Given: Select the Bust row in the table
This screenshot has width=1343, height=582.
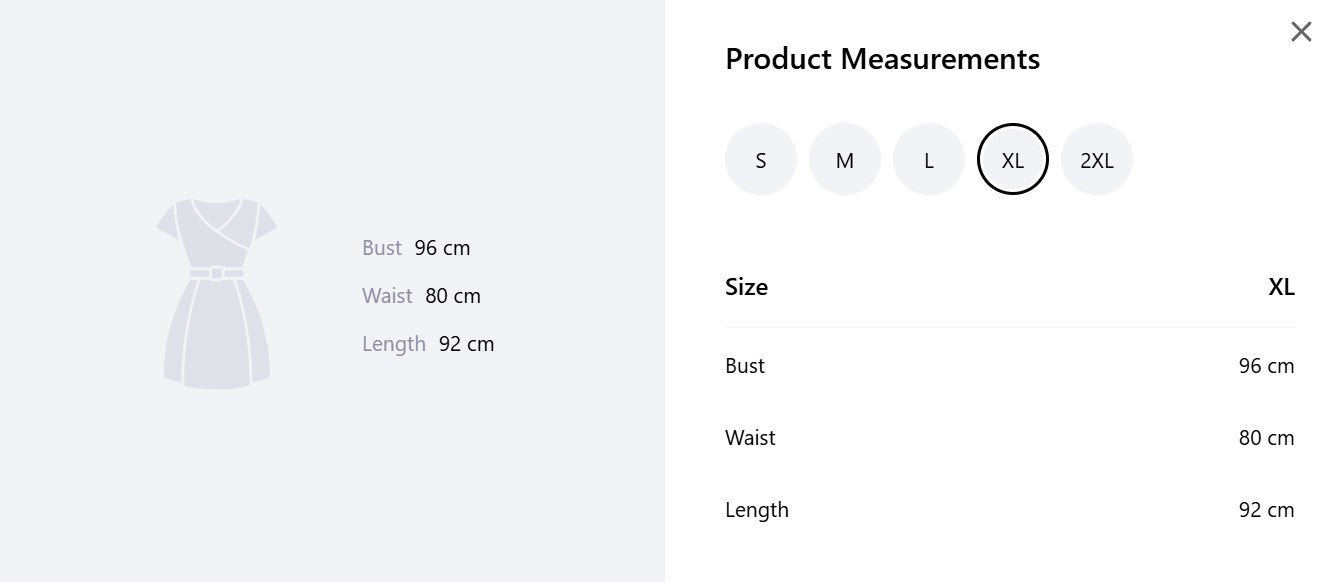Looking at the screenshot, I should (x=1010, y=366).
